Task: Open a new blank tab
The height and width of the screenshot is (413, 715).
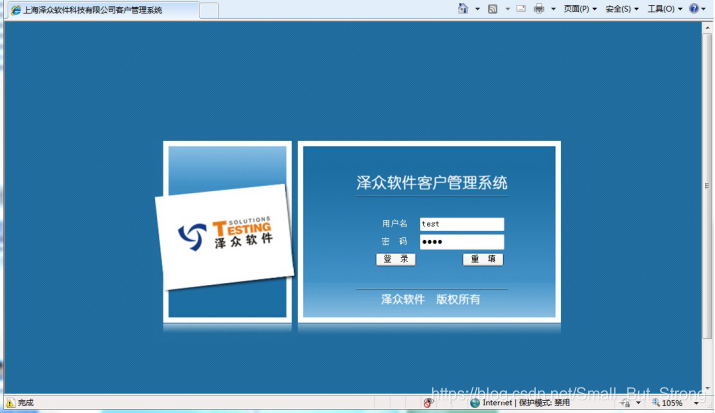Action: tap(209, 10)
